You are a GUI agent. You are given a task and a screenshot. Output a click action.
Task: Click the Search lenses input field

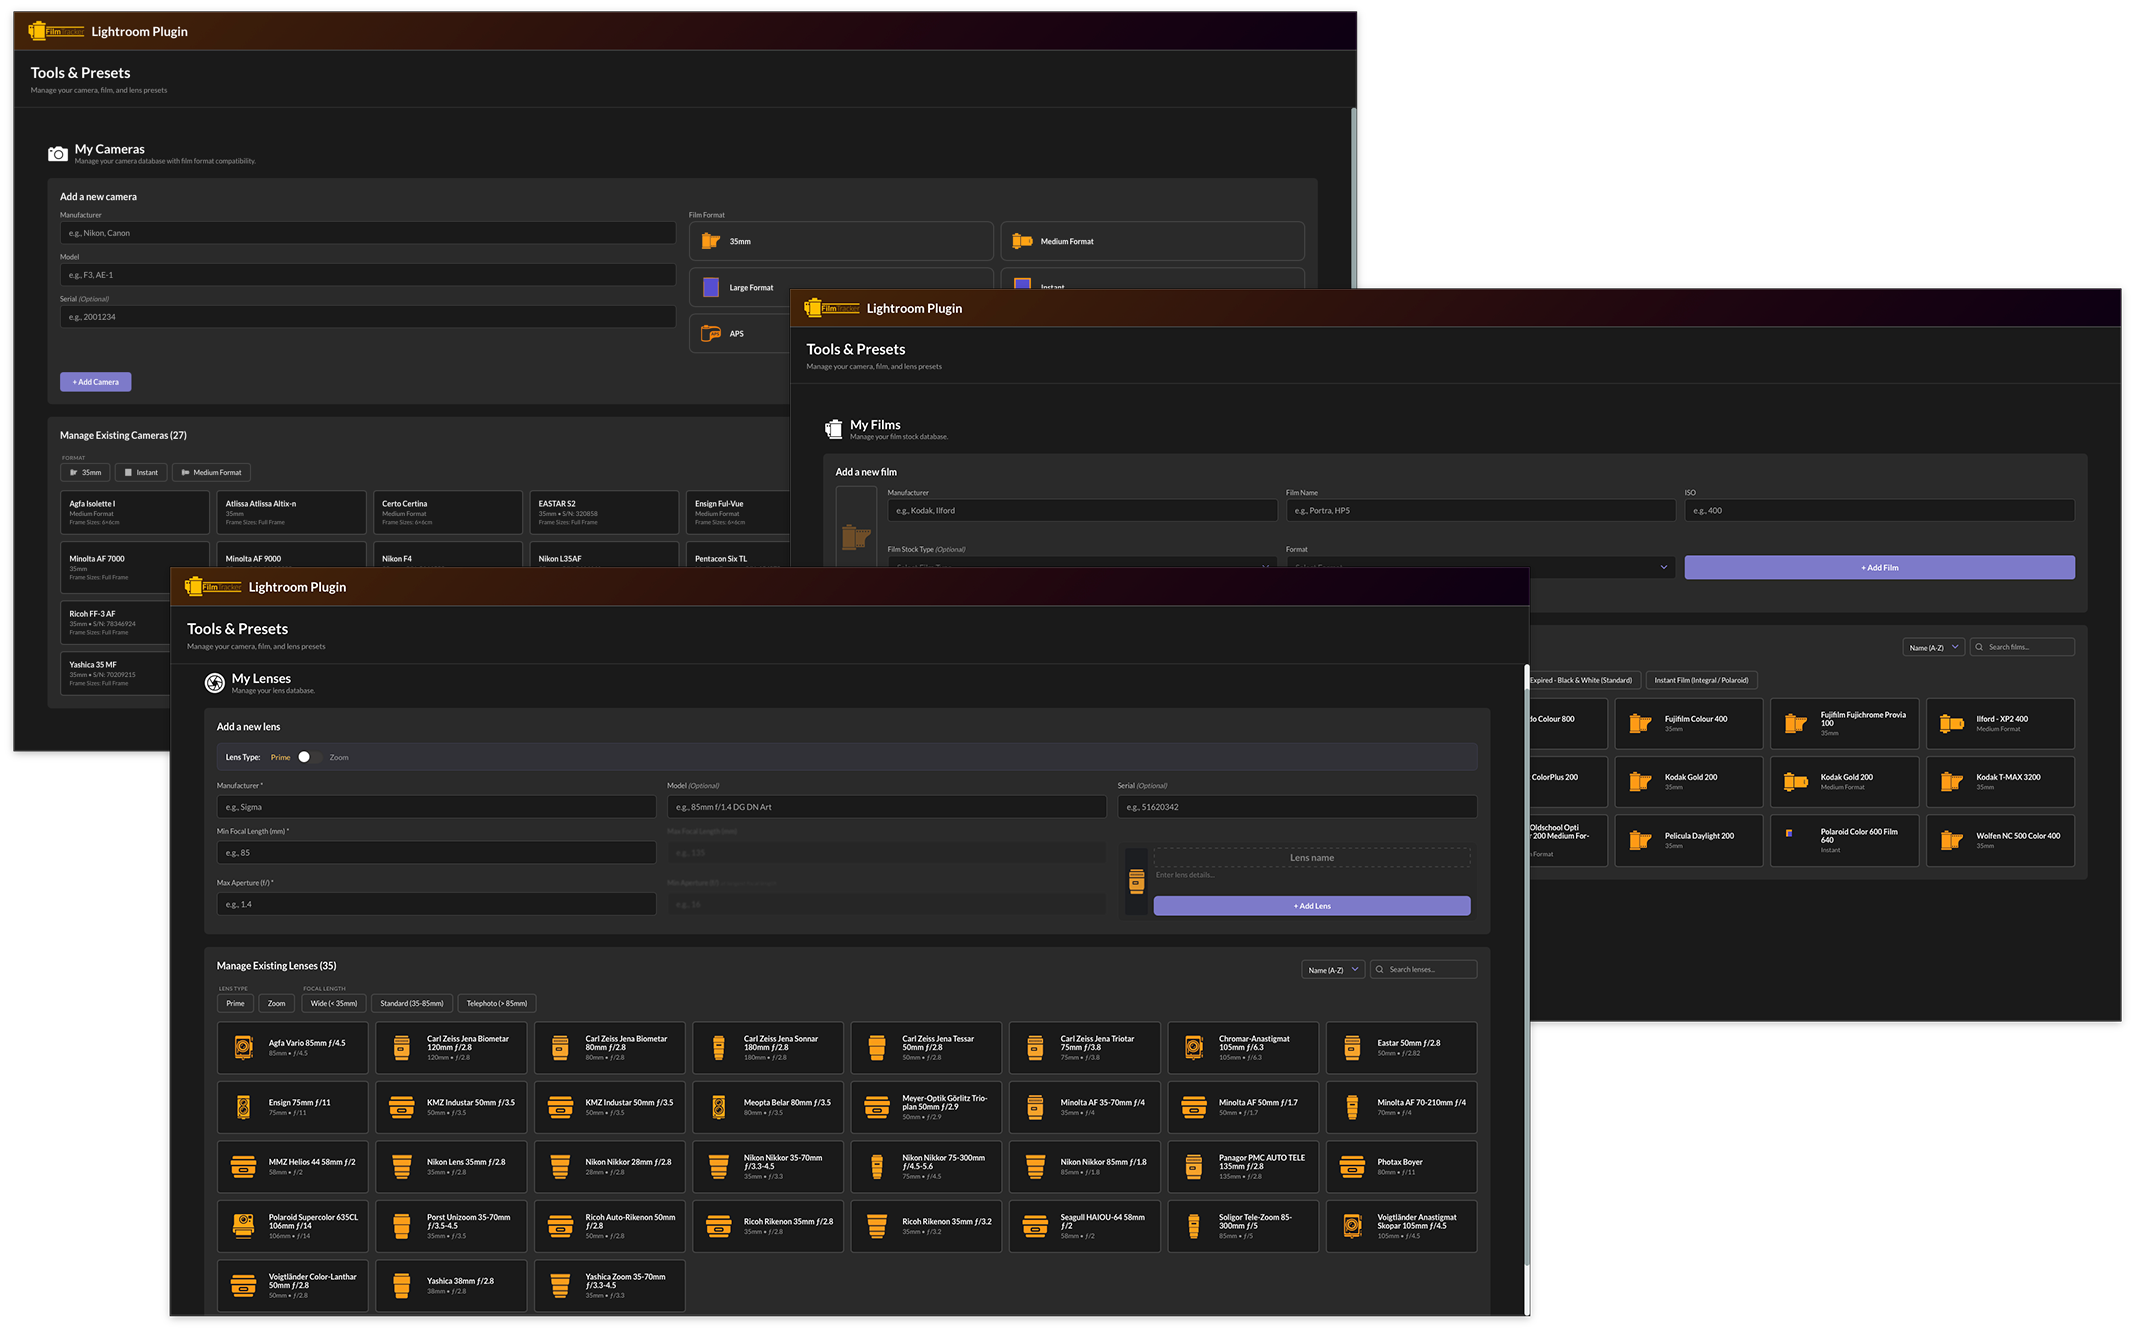[x=1424, y=969]
